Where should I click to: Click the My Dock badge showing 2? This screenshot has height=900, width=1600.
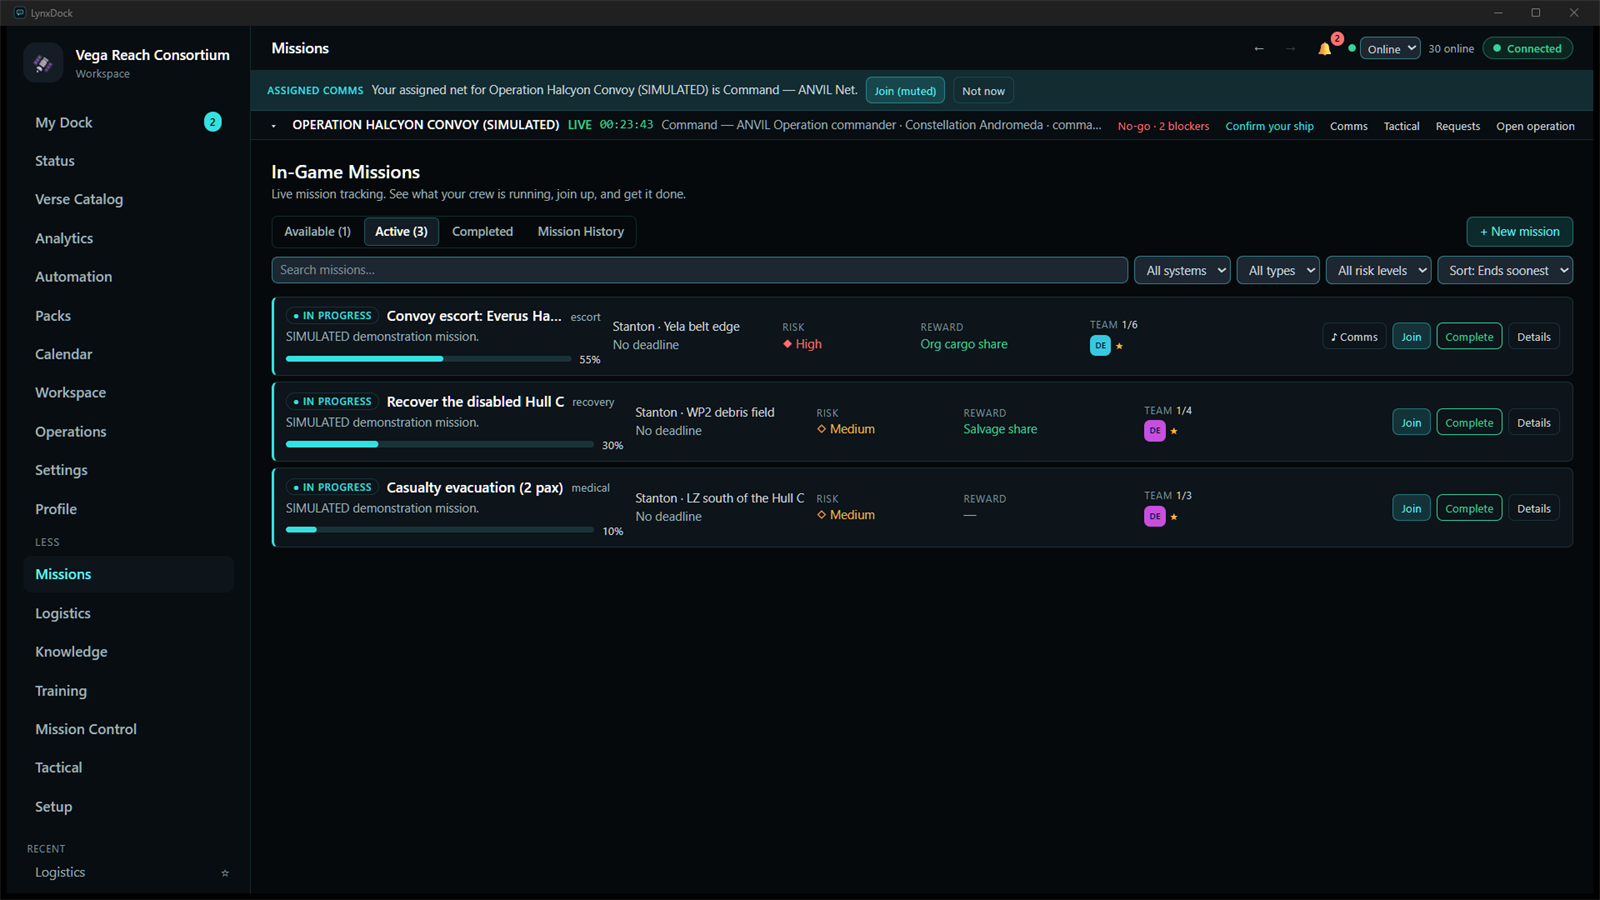click(x=213, y=122)
